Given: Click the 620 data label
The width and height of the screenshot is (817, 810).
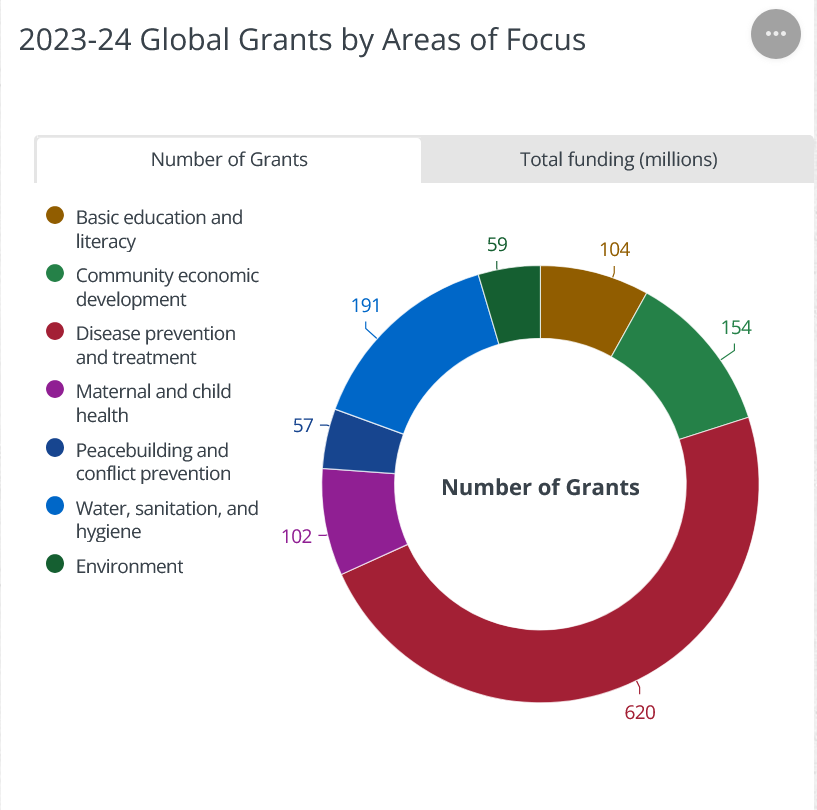Looking at the screenshot, I should point(640,713).
